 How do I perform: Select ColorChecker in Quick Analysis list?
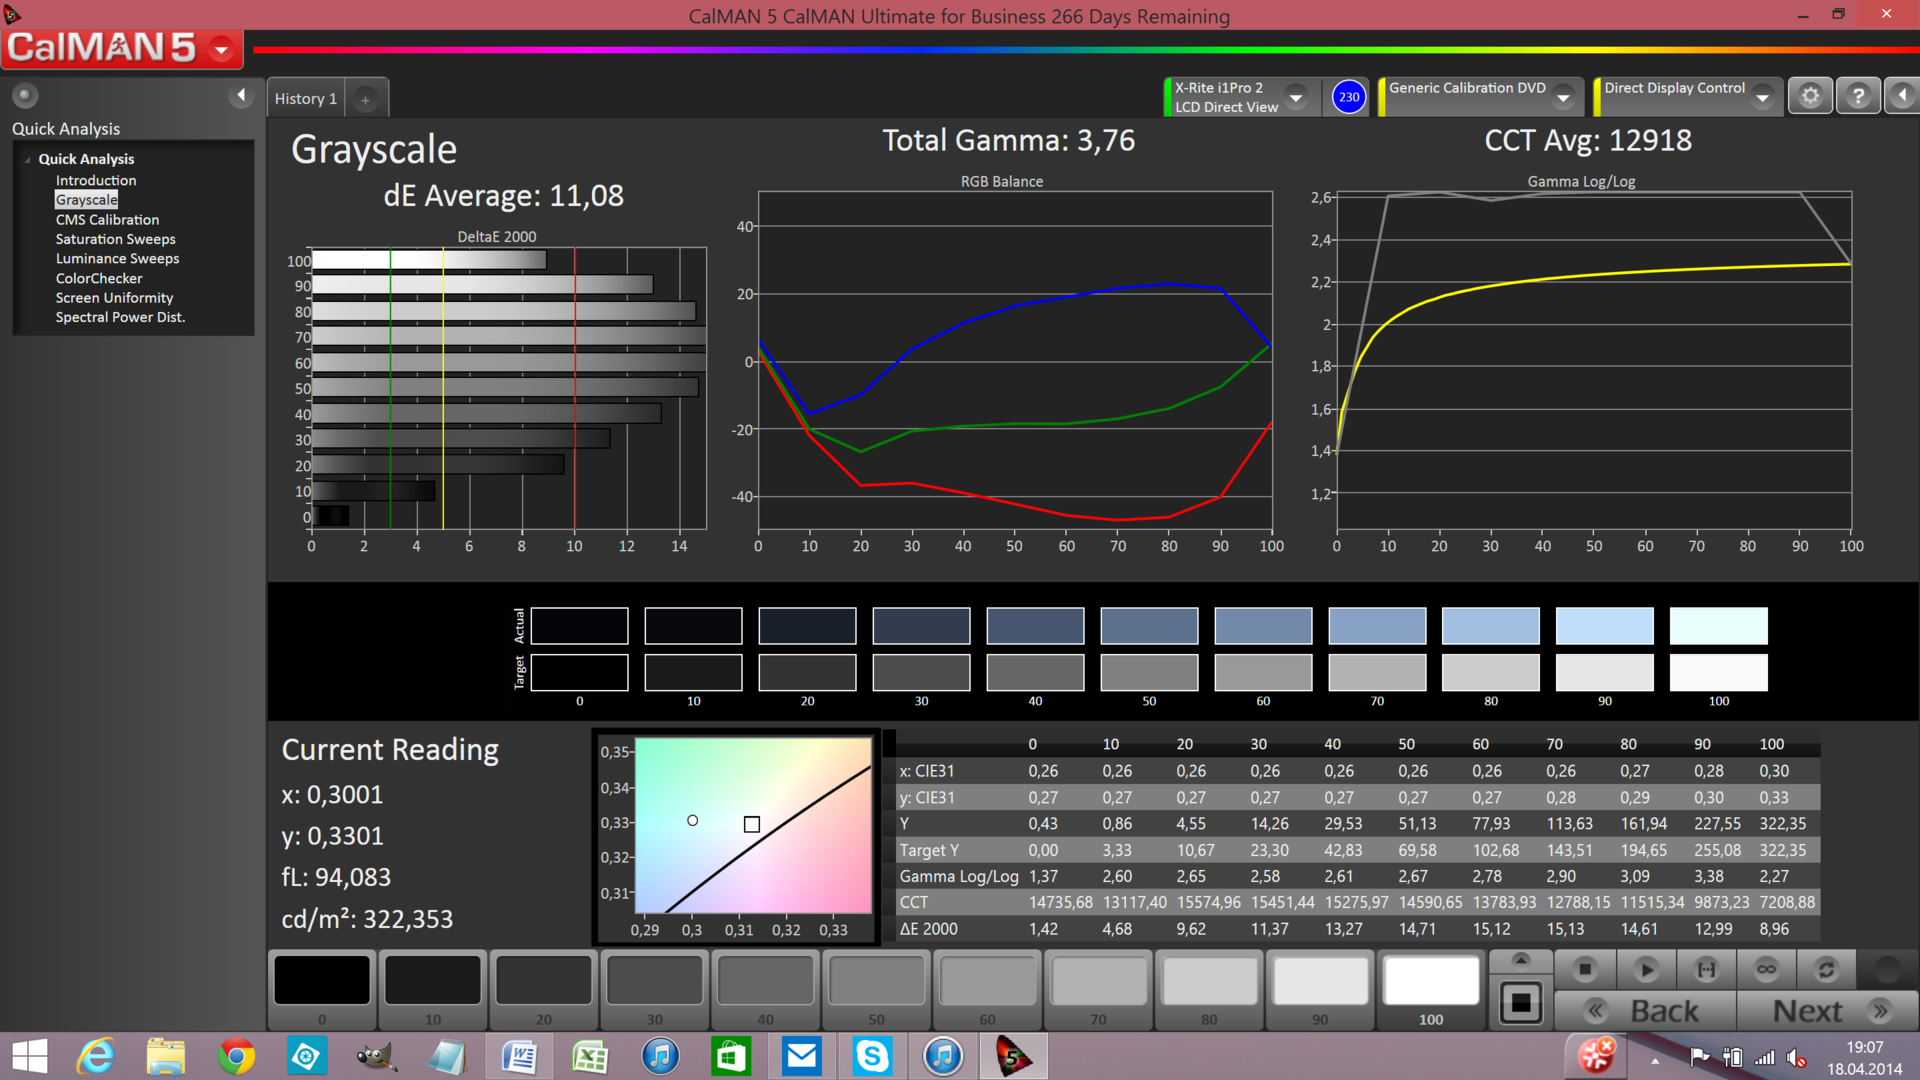tap(99, 278)
